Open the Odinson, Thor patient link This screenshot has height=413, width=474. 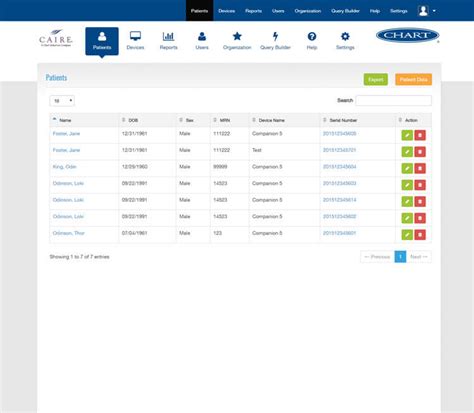tap(69, 233)
